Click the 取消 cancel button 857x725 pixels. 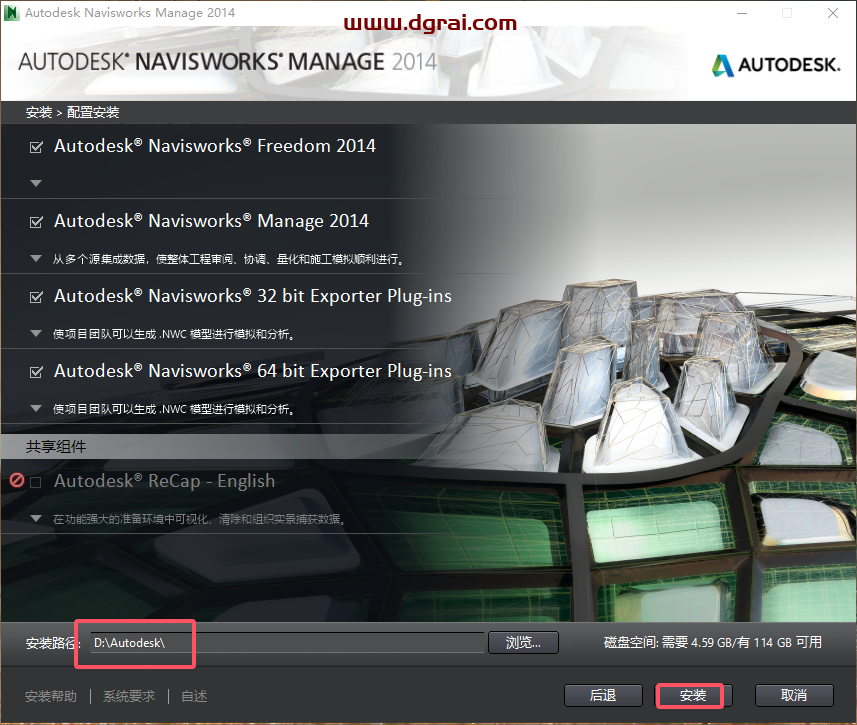click(x=794, y=695)
